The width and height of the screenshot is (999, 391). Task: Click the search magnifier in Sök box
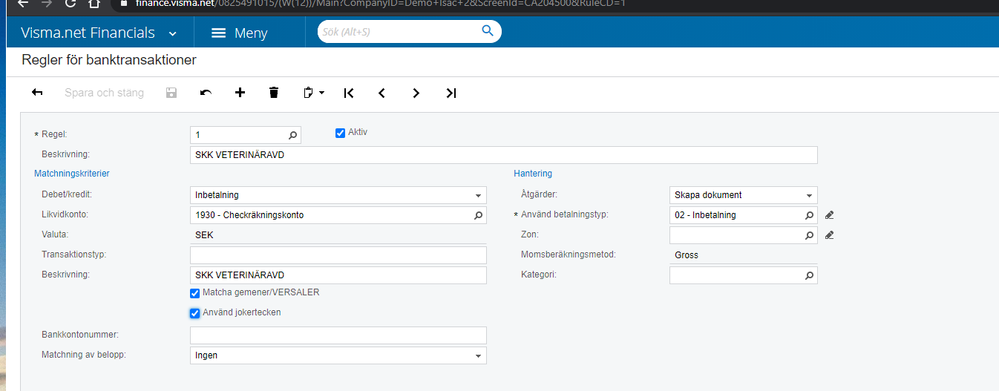click(487, 31)
